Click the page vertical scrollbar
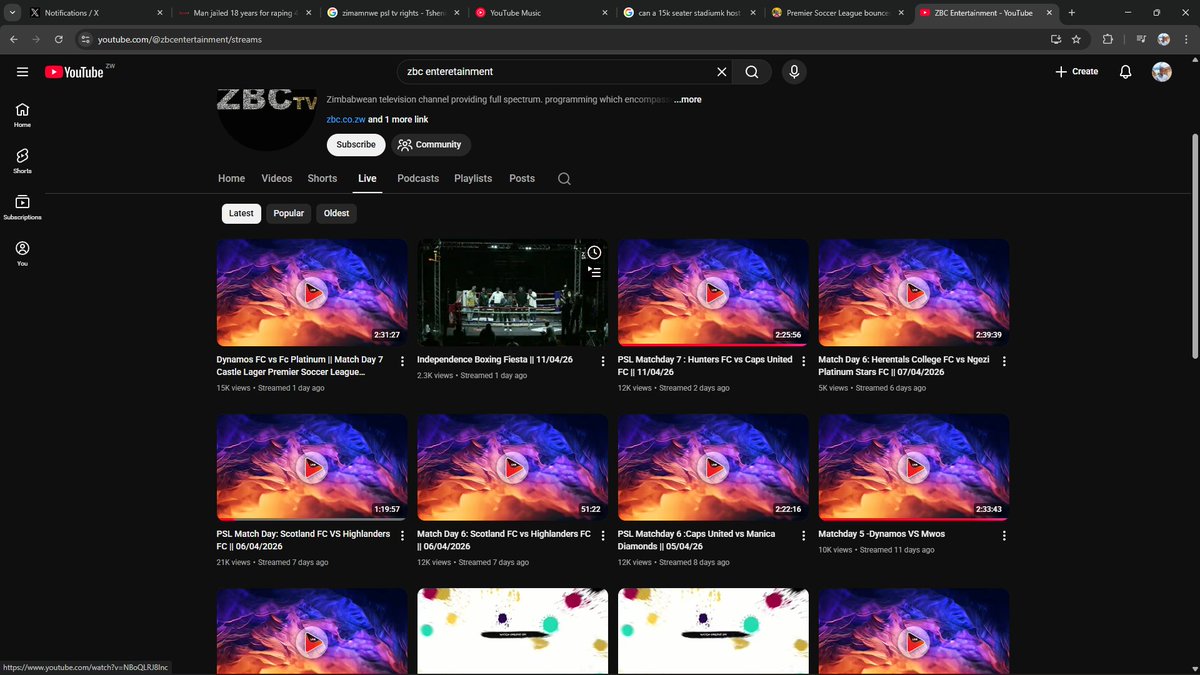Viewport: 1200px width, 675px height. [x=1195, y=245]
